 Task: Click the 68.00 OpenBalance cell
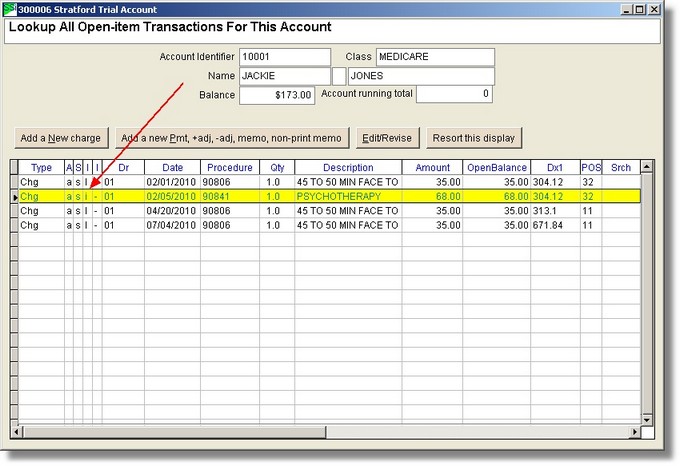point(497,196)
